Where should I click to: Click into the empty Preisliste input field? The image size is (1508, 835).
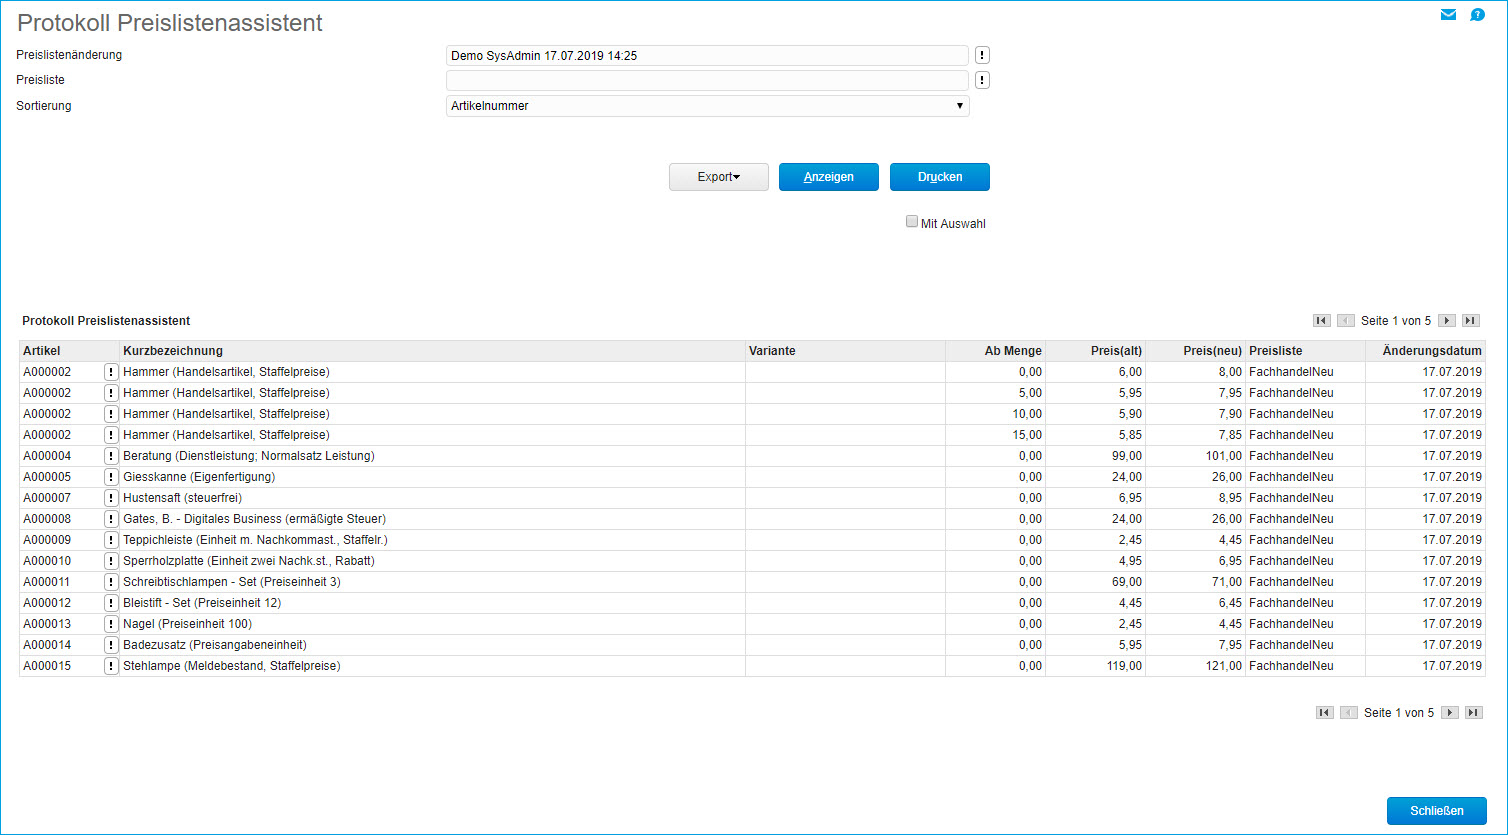point(707,81)
